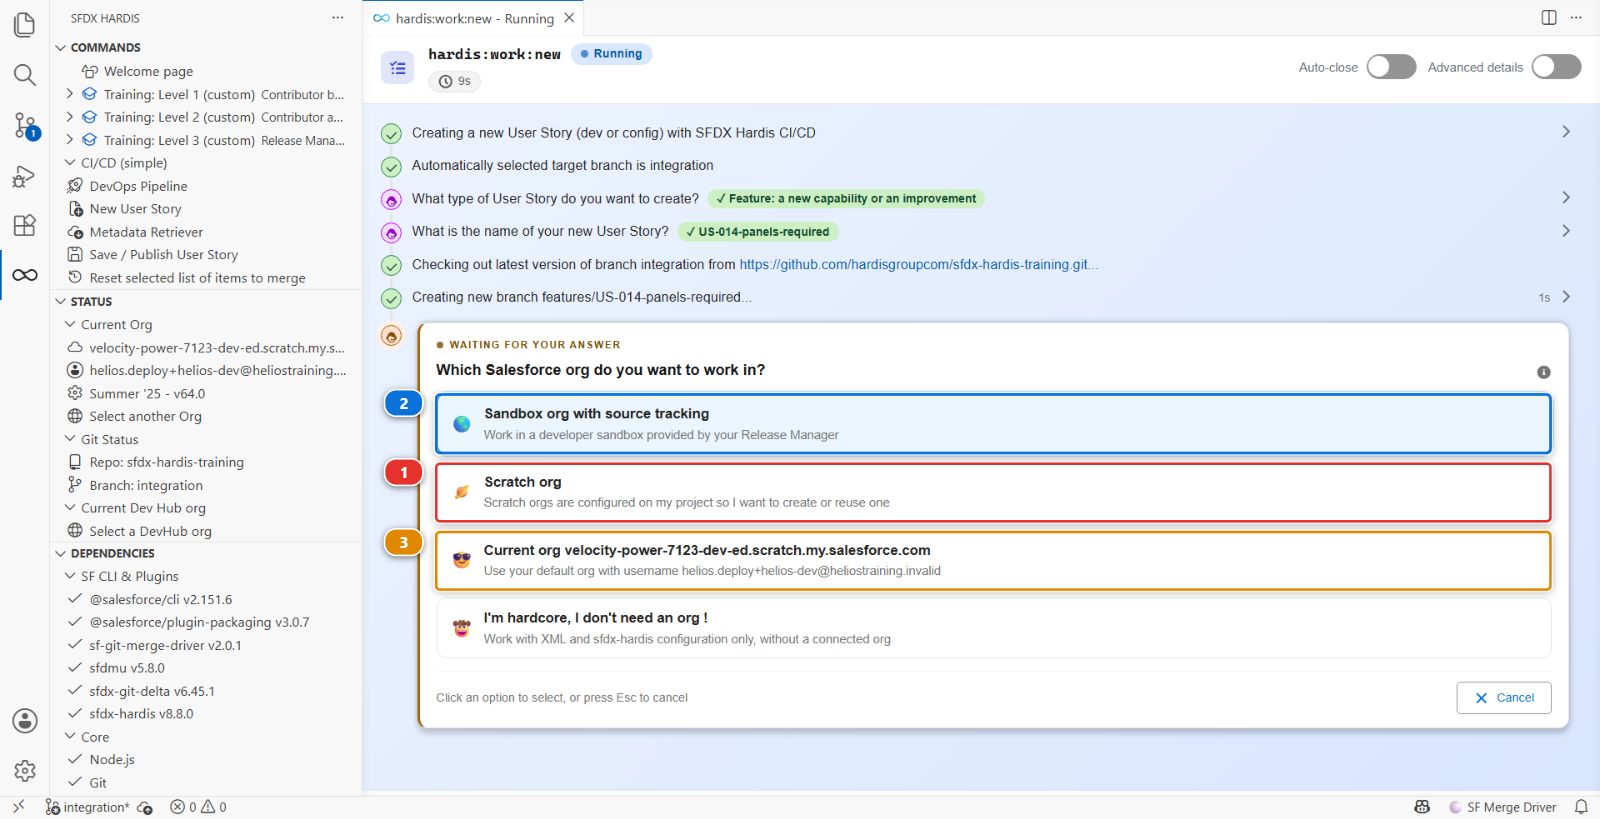This screenshot has height=819, width=1600.
Task: Click SF Merge Driver in status bar
Action: 1502,807
